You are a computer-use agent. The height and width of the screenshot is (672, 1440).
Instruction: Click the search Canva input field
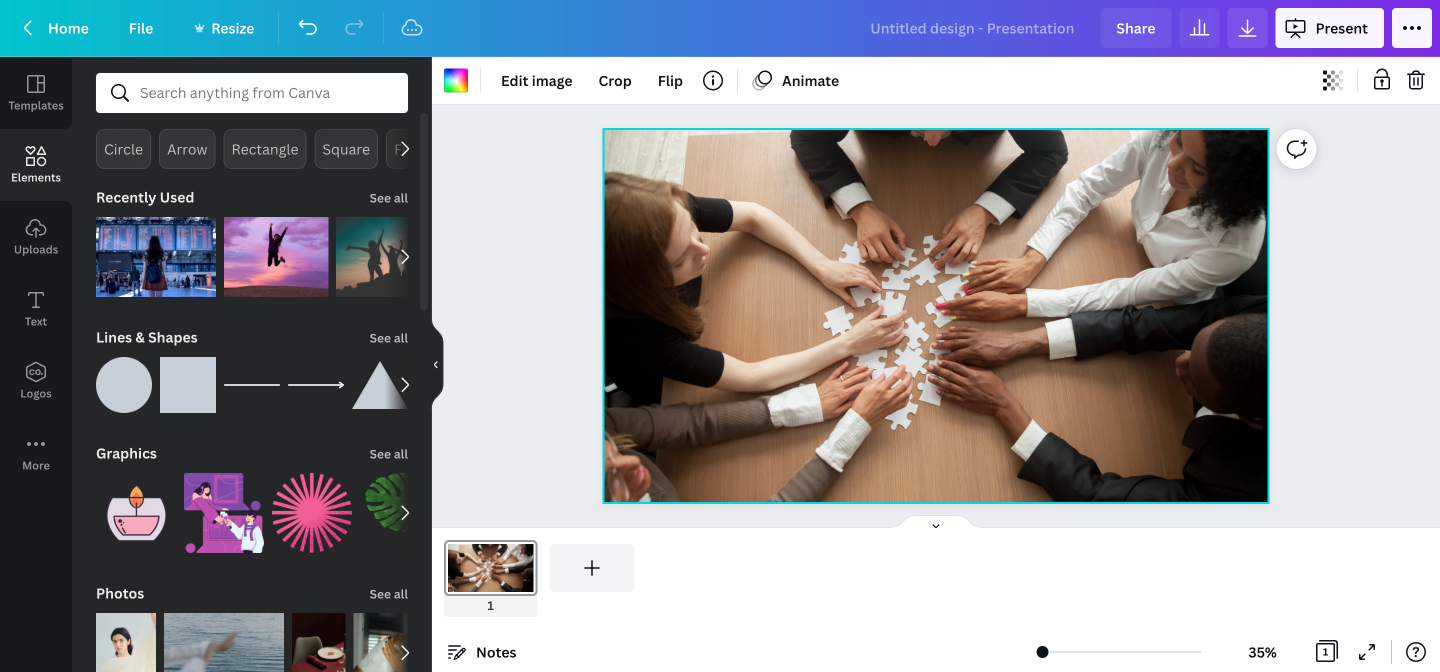(252, 93)
